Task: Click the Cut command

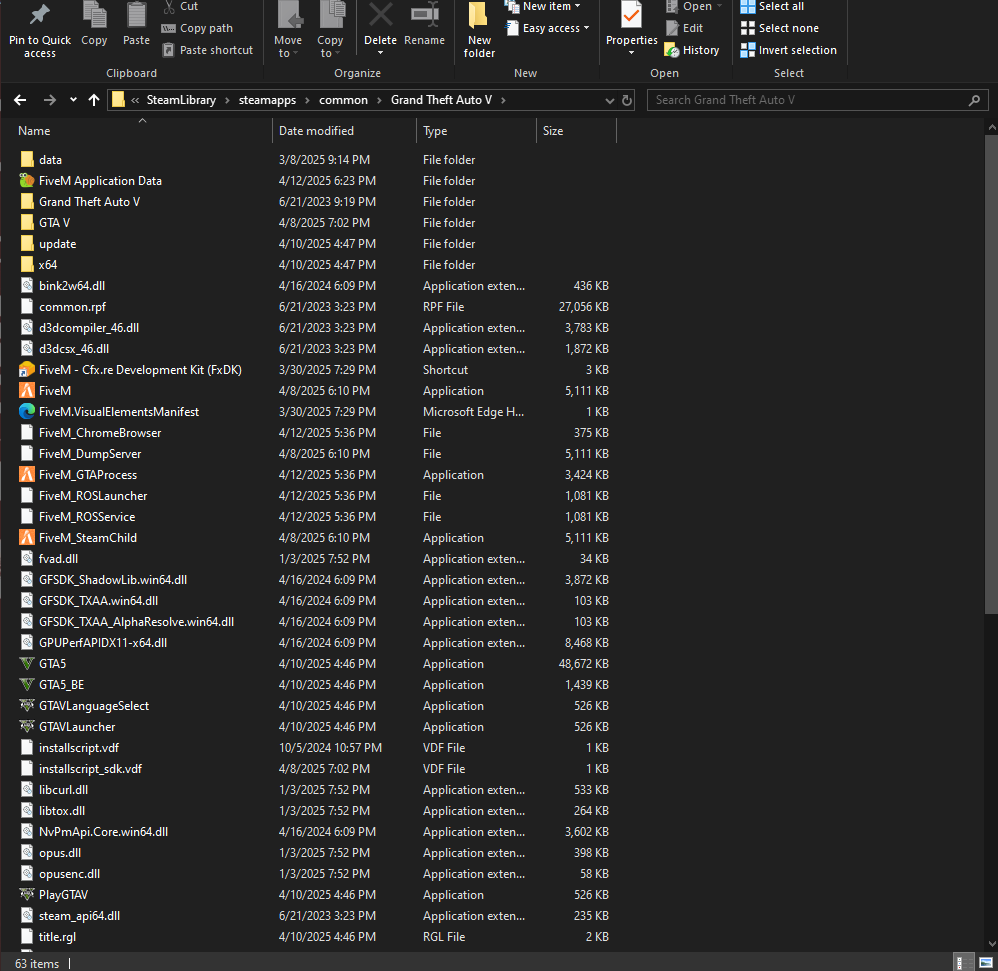Action: tap(180, 6)
